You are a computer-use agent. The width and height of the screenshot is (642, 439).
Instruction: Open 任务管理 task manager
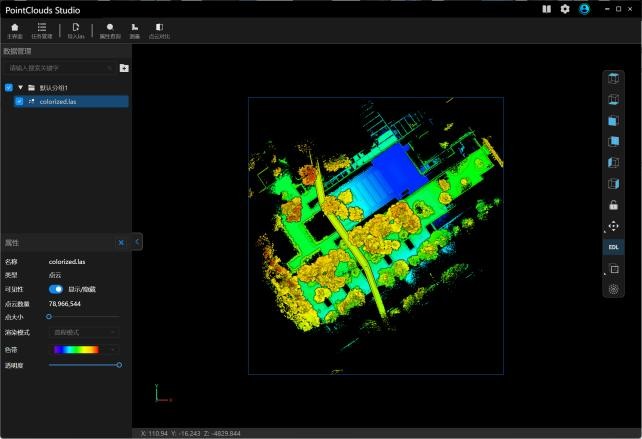click(x=41, y=30)
